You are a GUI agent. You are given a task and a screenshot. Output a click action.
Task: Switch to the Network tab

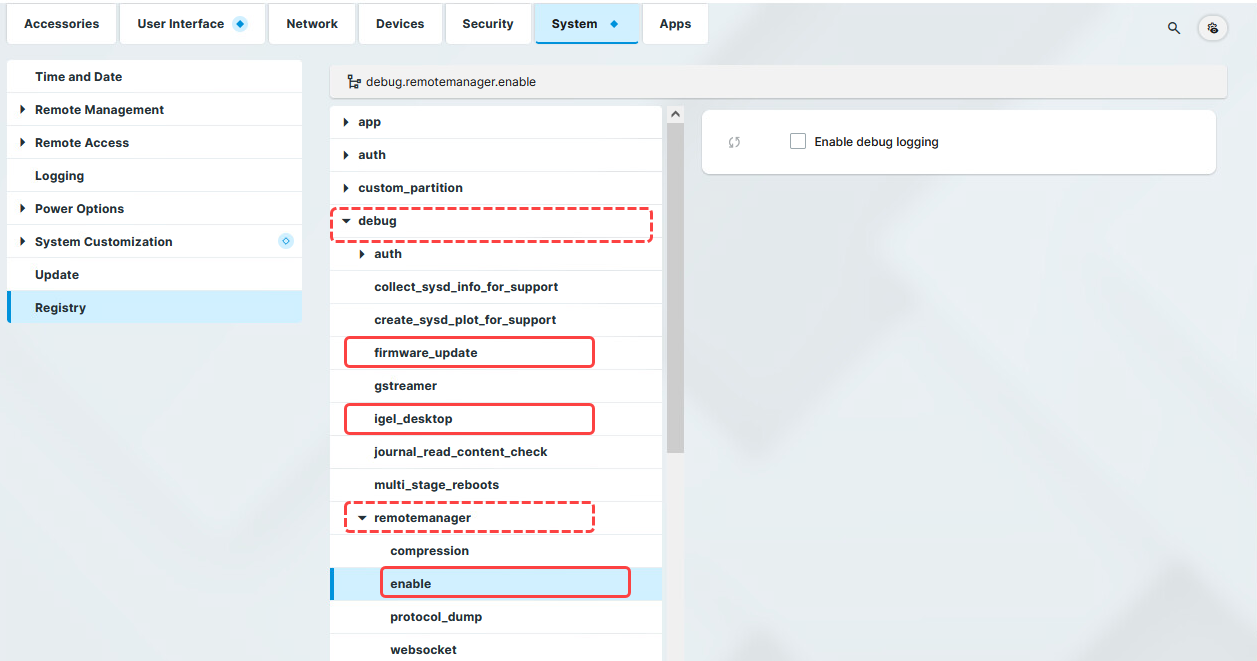coord(311,22)
